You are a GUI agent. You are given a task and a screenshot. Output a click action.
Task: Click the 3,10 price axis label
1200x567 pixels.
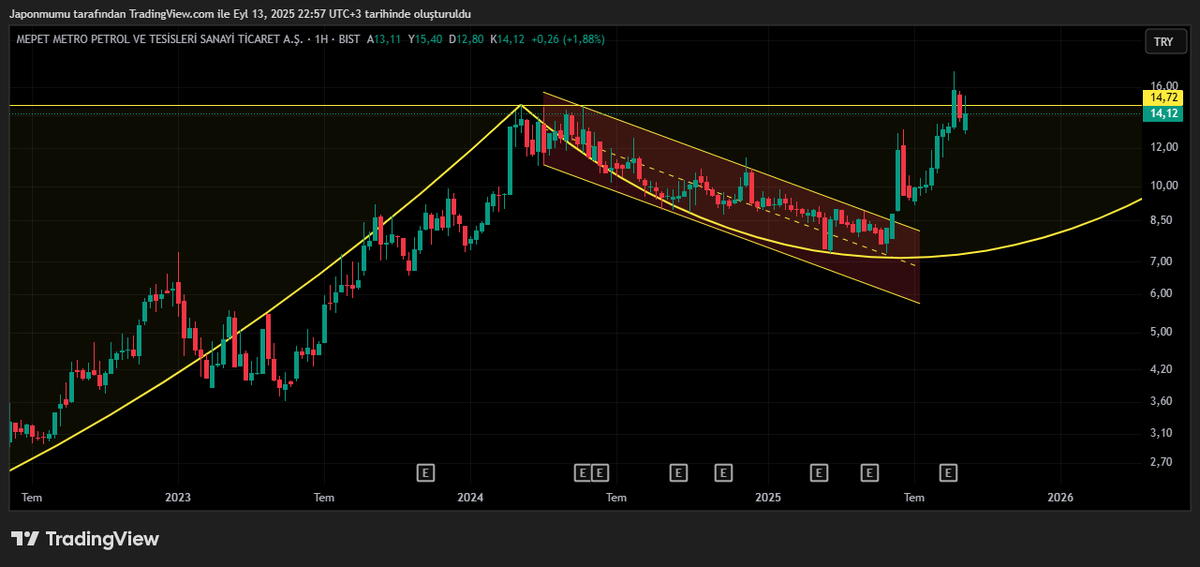(1163, 432)
